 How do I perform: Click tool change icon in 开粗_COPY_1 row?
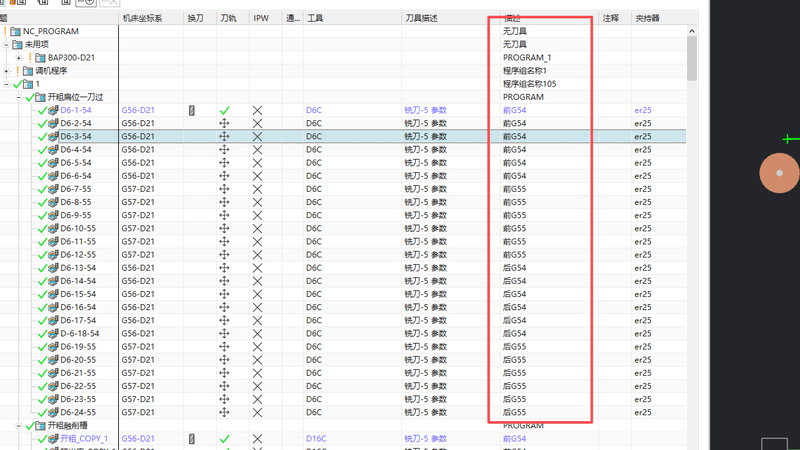click(192, 439)
